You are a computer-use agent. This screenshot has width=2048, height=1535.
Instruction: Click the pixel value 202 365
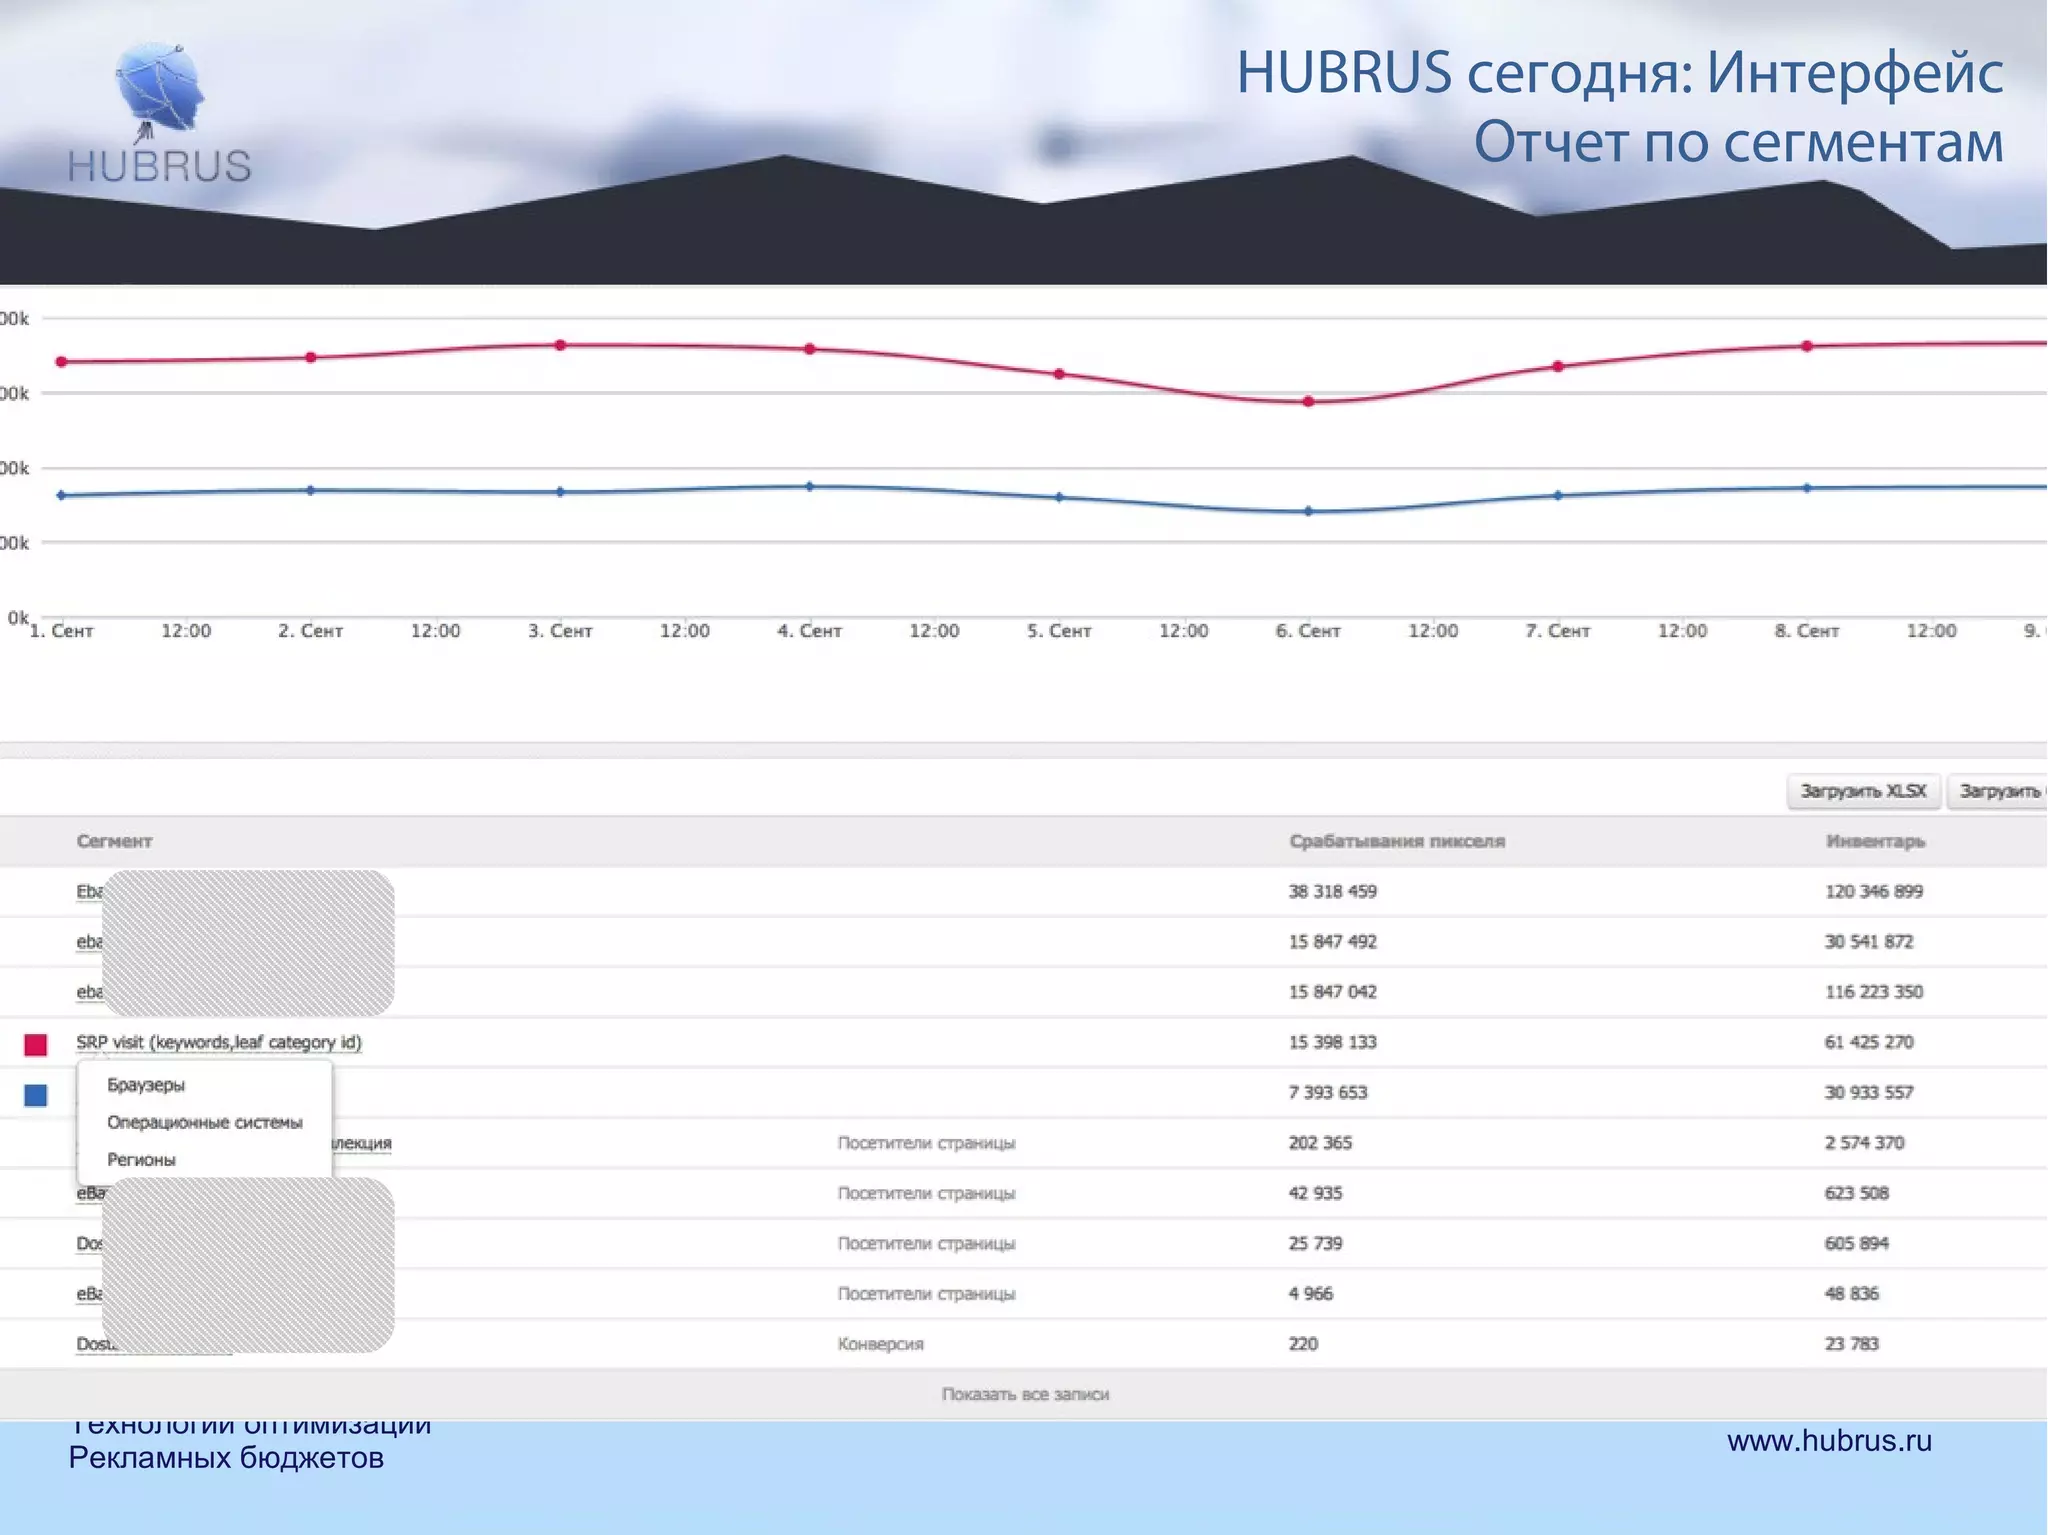pyautogui.click(x=1320, y=1142)
